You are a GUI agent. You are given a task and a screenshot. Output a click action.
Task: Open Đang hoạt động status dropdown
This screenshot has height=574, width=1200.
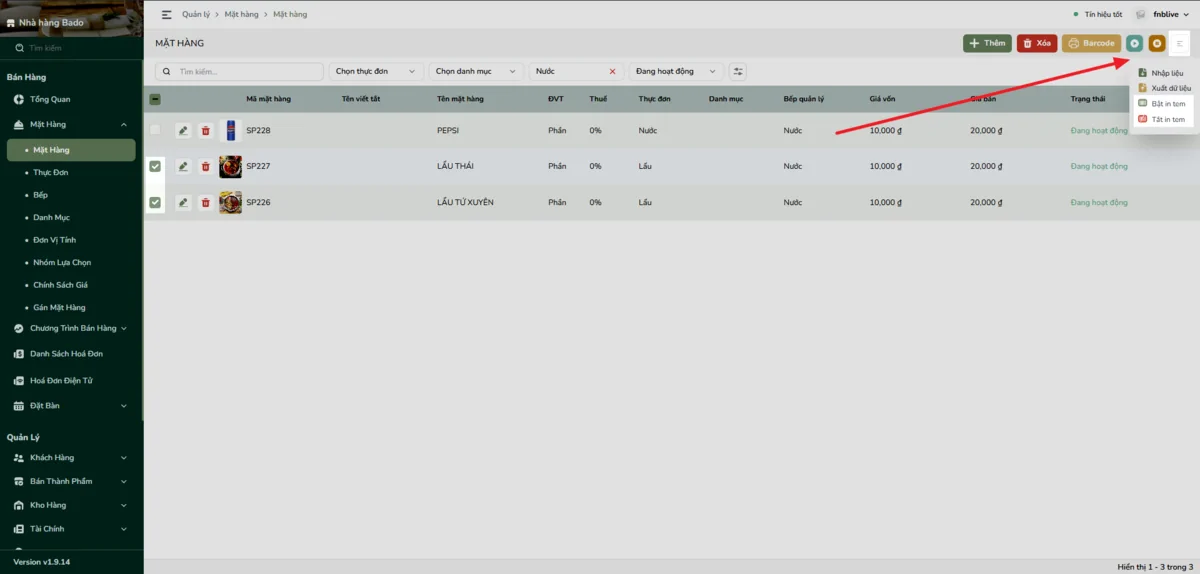click(x=676, y=71)
